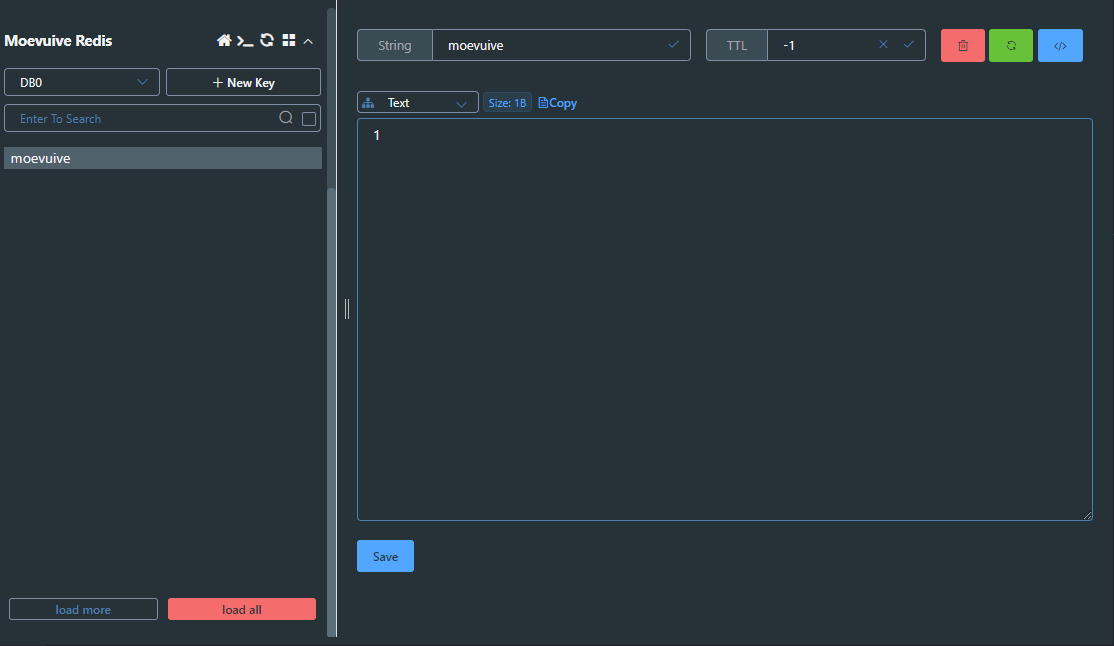This screenshot has width=1114, height=646.
Task: Confirm TTL with checkmark icon
Action: [909, 44]
